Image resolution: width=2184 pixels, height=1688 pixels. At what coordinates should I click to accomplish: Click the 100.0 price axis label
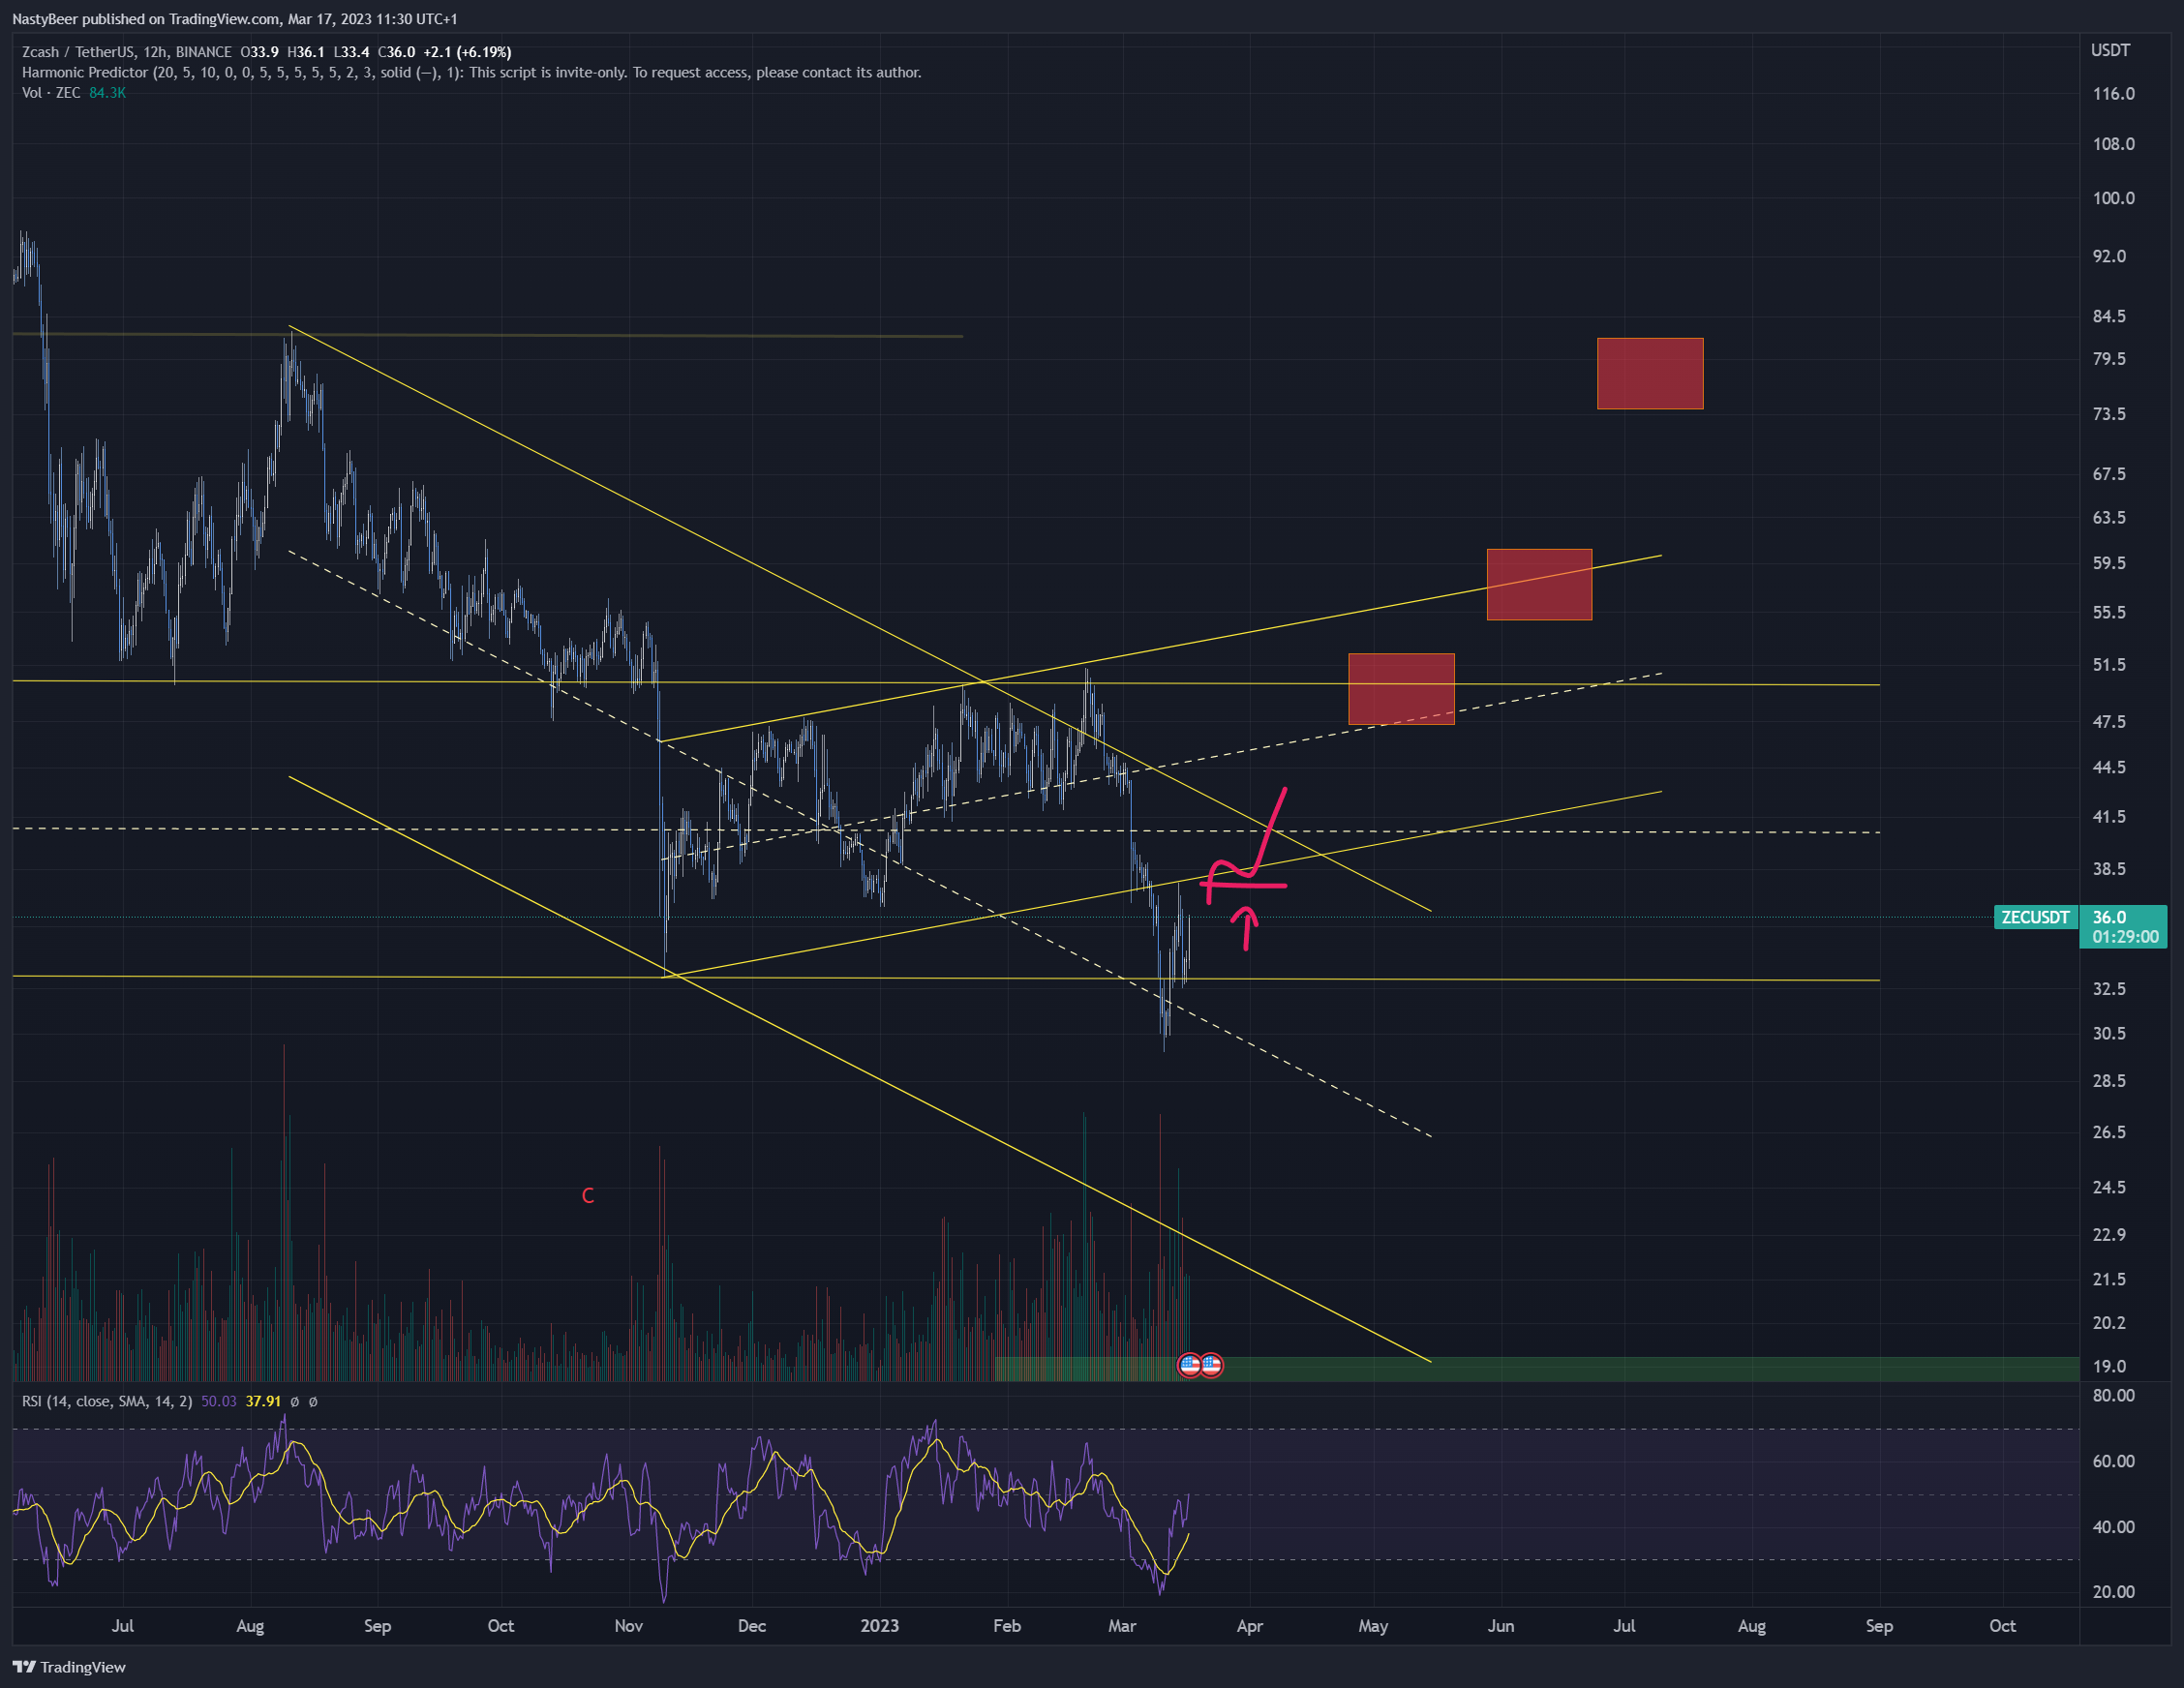2113,198
